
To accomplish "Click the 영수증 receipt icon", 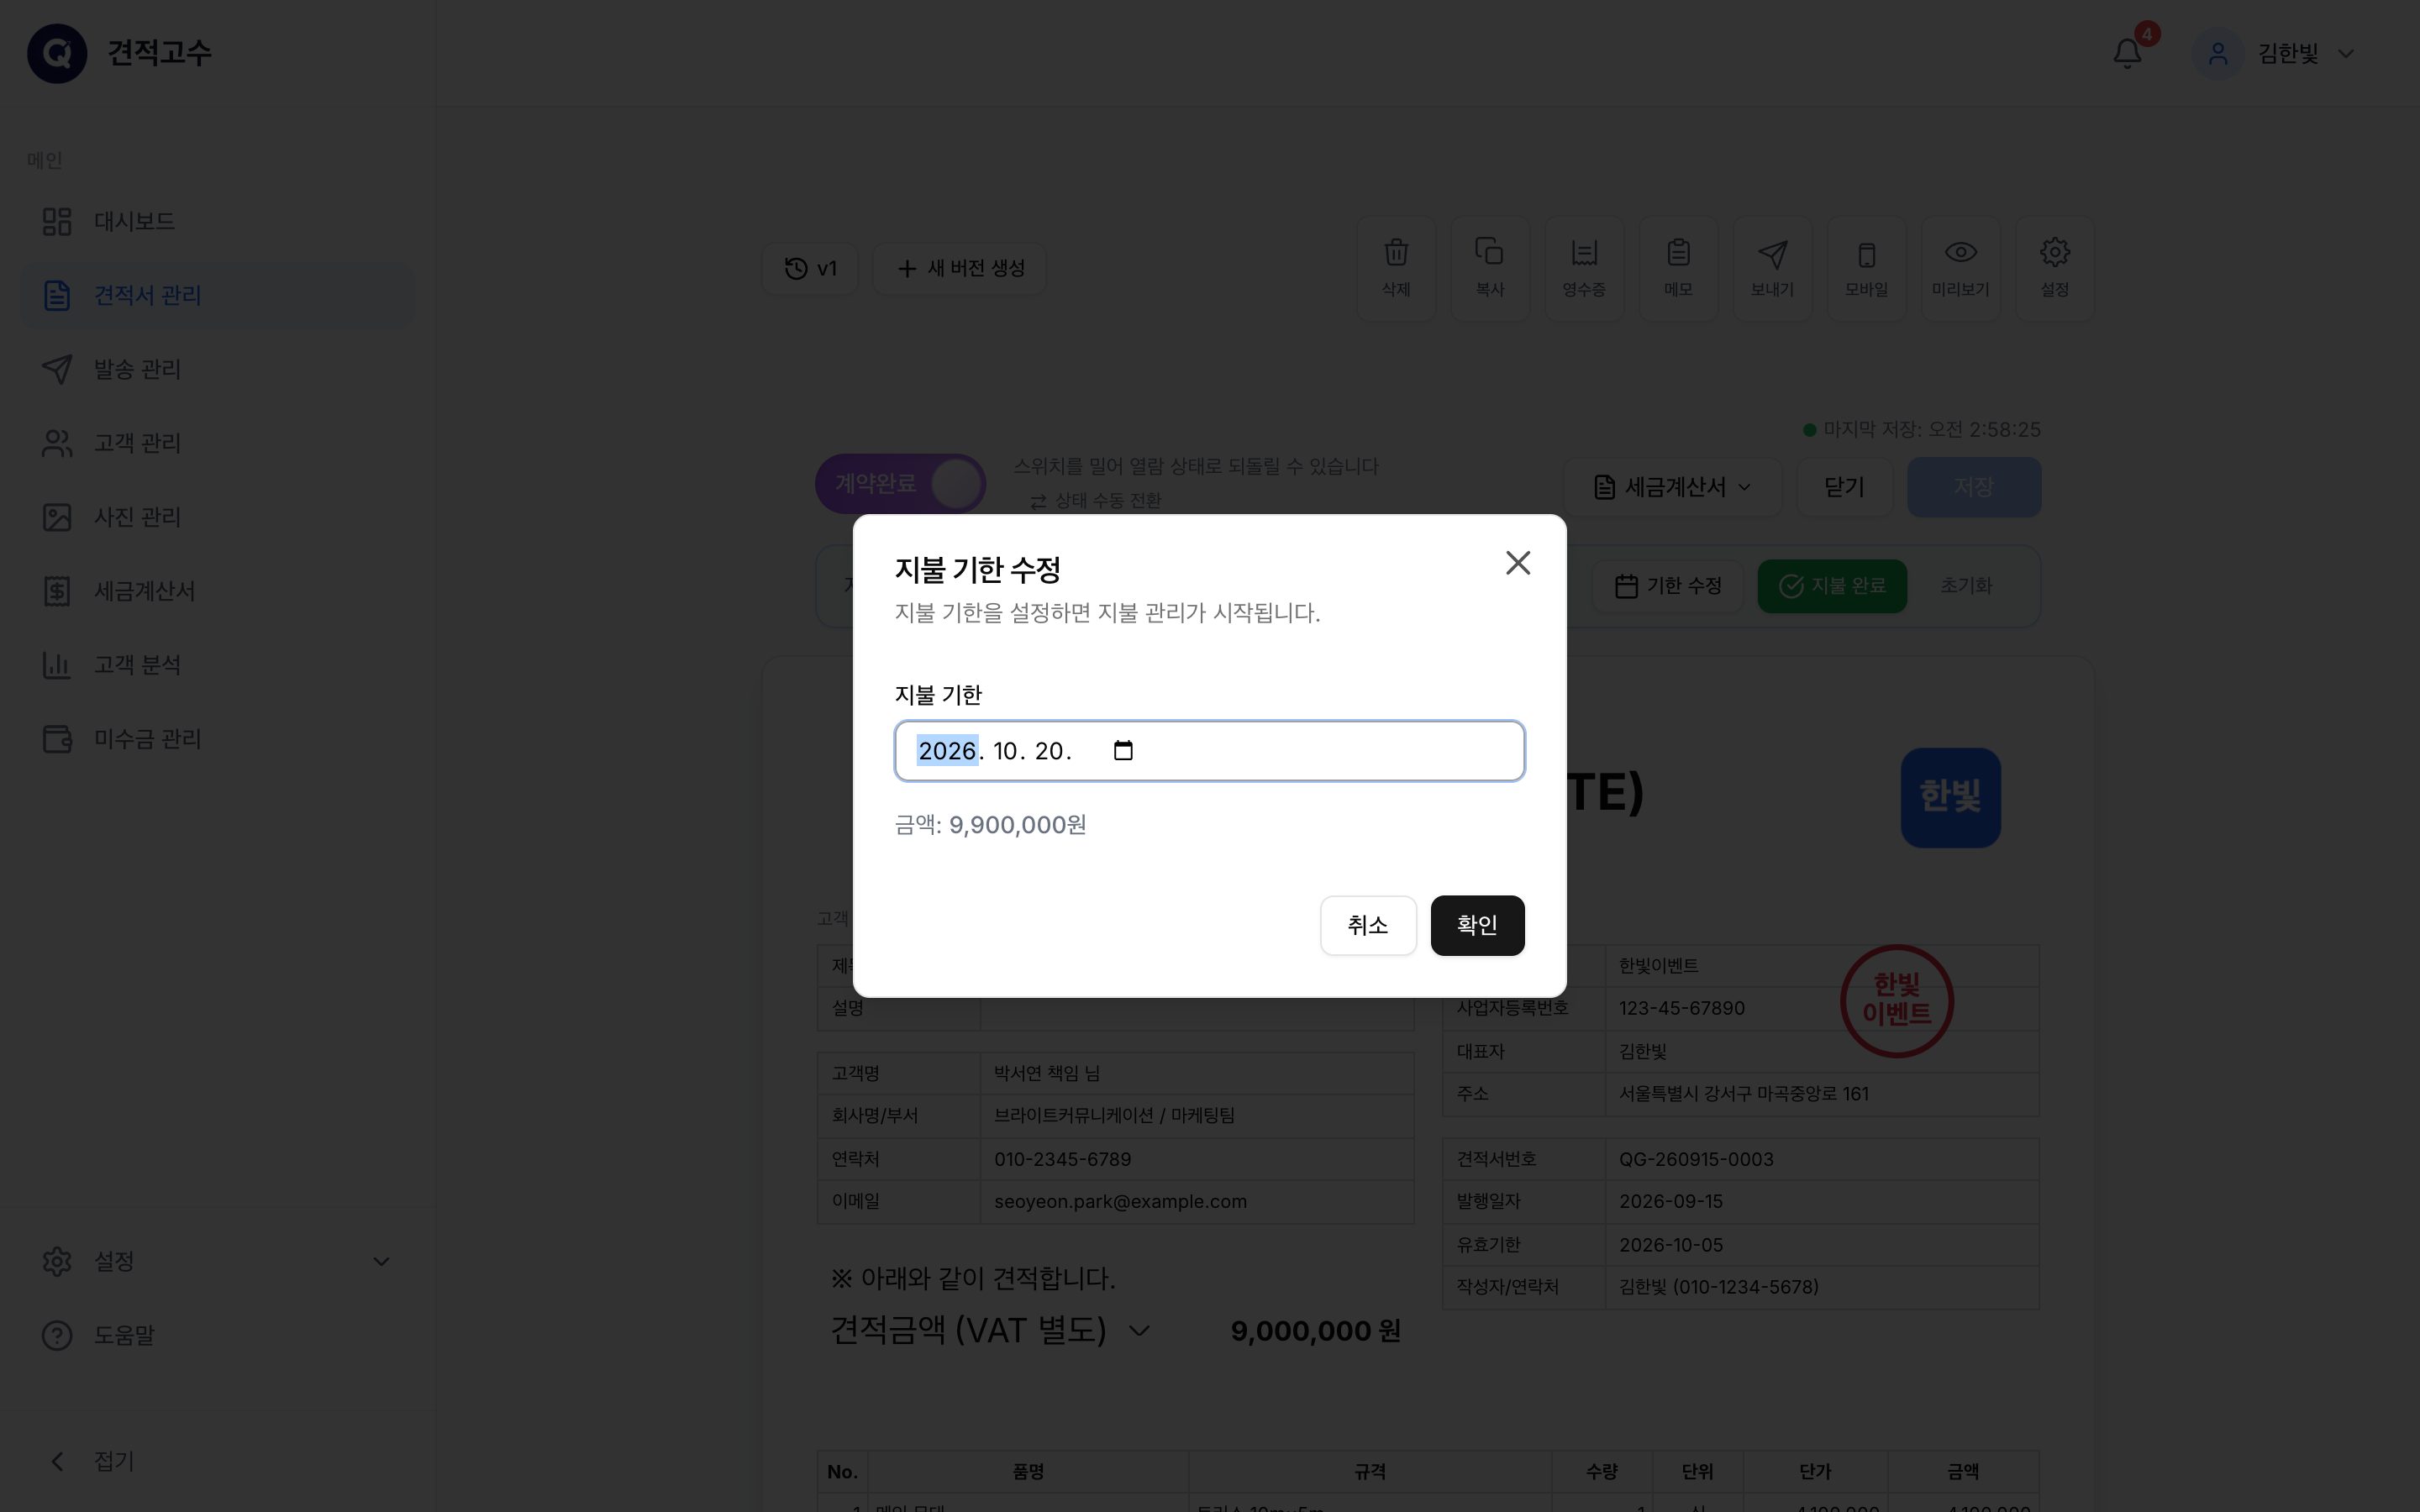I will [1584, 268].
